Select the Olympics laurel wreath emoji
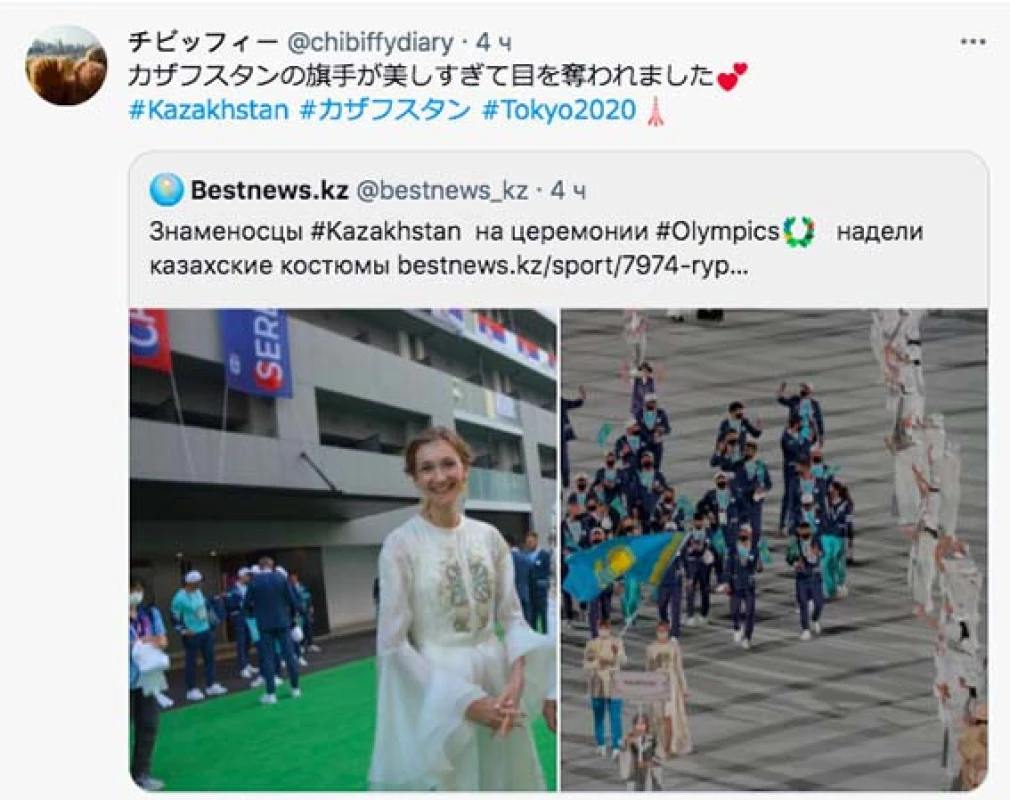This screenshot has height=800, width=1010. point(799,232)
